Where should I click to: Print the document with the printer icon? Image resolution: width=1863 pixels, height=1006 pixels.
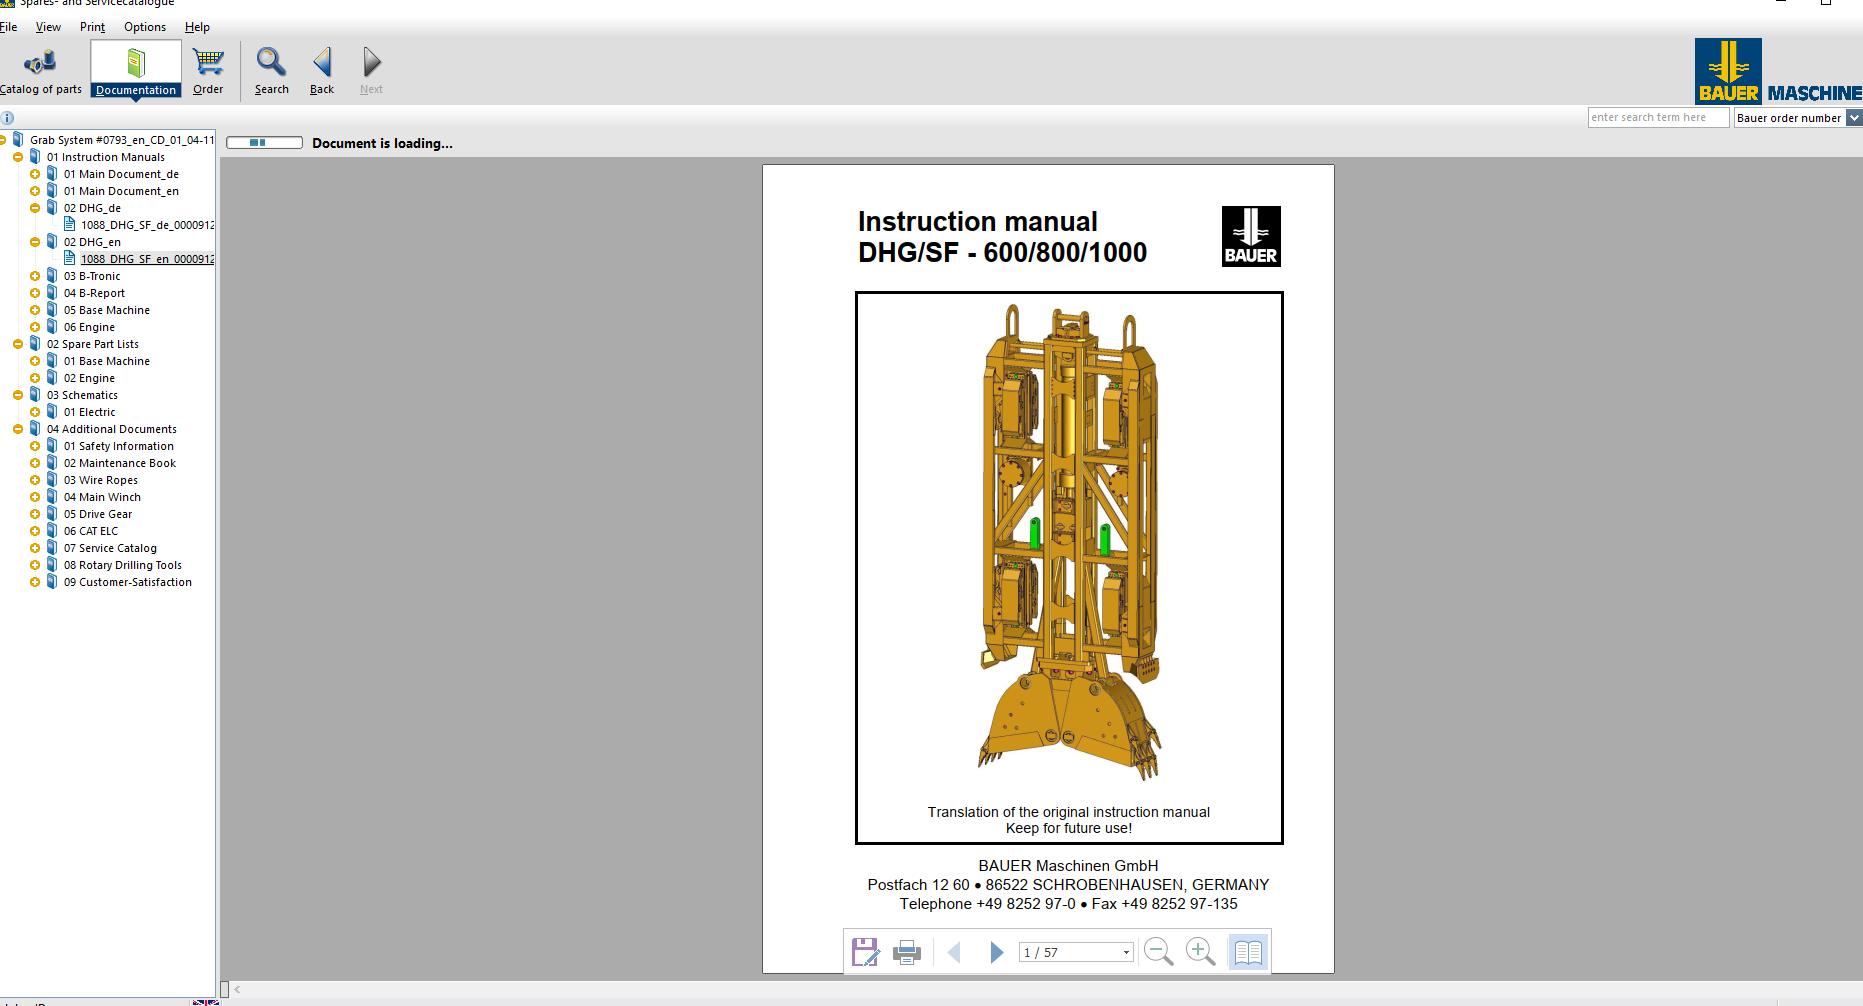click(x=907, y=952)
